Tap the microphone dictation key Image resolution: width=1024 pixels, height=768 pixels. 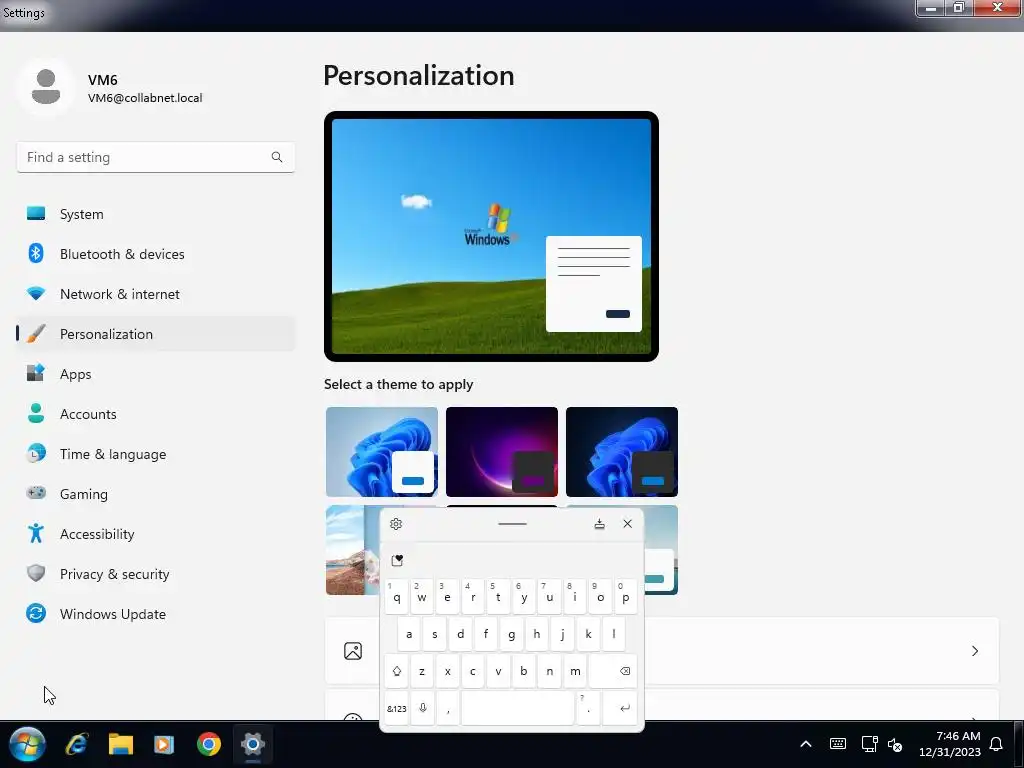click(423, 709)
